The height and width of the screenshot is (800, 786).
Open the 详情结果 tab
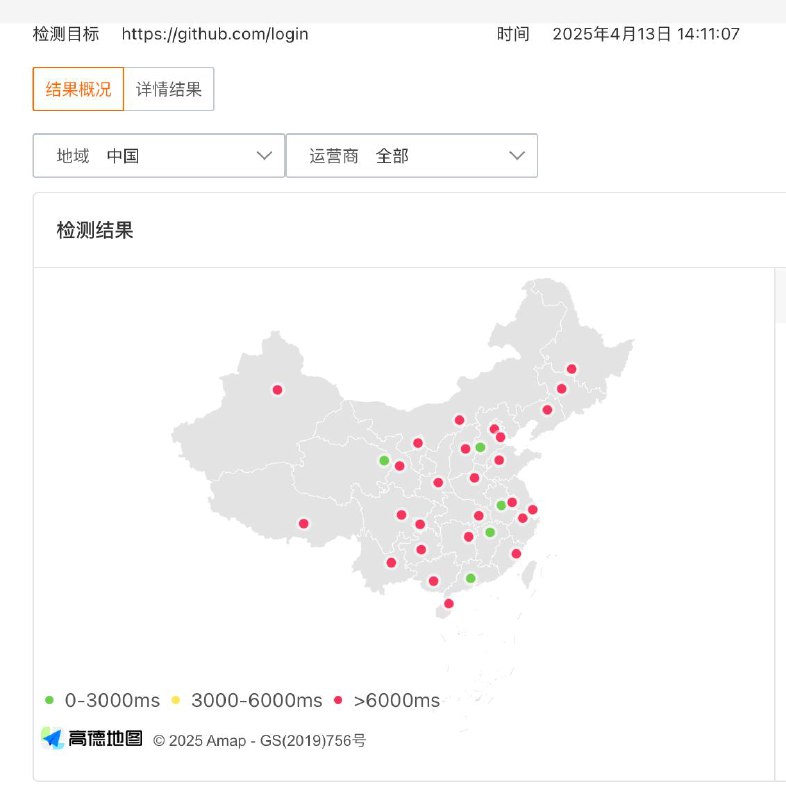pyautogui.click(x=169, y=89)
